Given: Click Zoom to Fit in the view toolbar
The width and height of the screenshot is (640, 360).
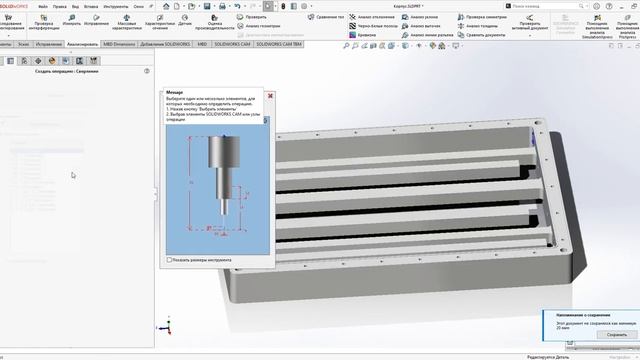Looking at the screenshot, I should click(x=346, y=46).
